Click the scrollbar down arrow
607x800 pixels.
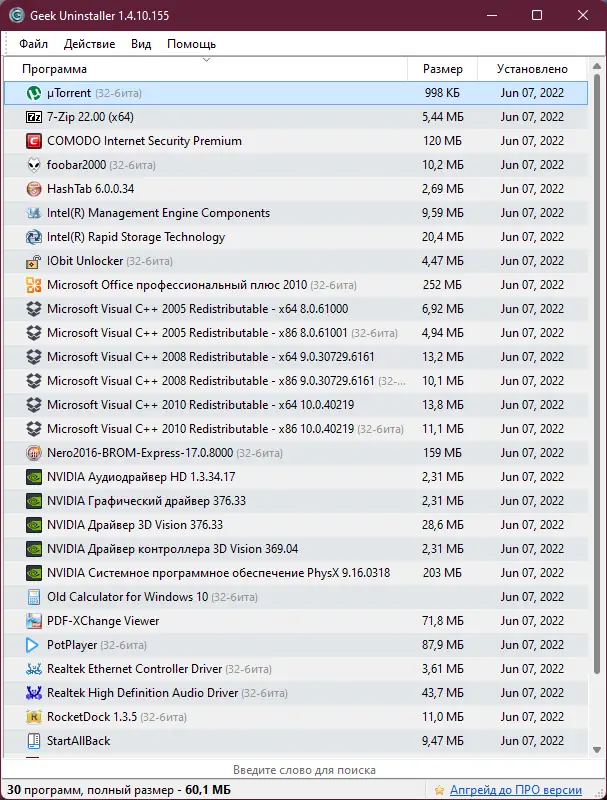tap(597, 750)
